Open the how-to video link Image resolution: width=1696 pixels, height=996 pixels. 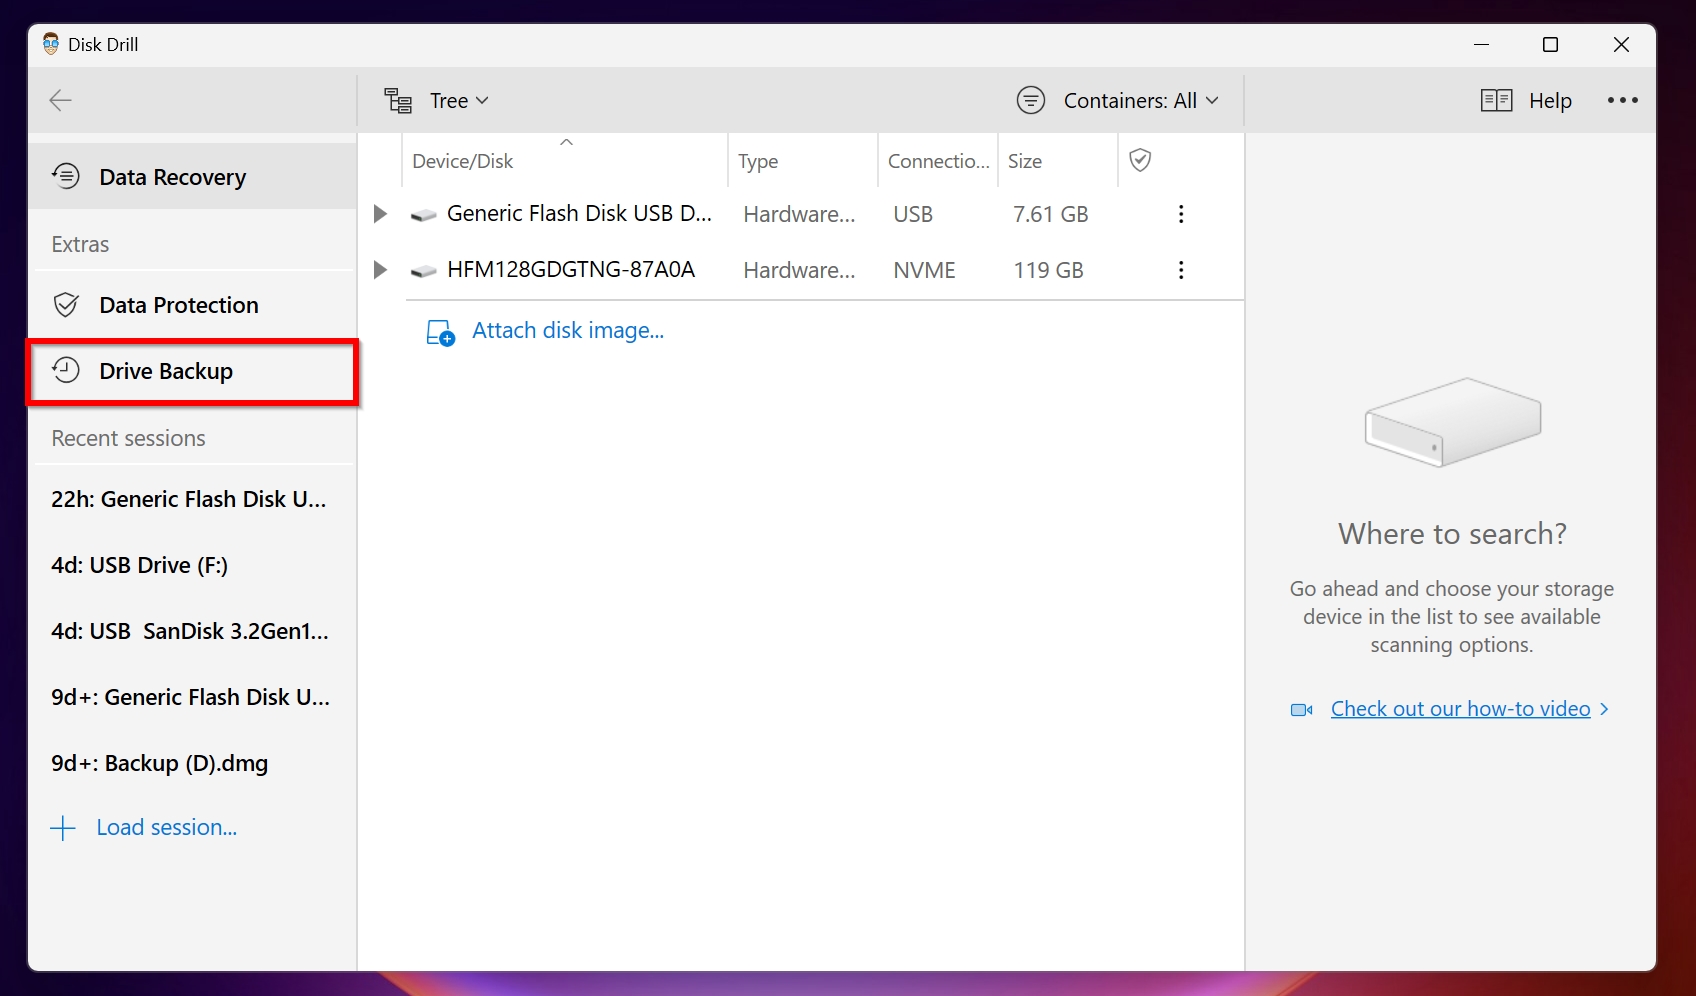(x=1460, y=709)
